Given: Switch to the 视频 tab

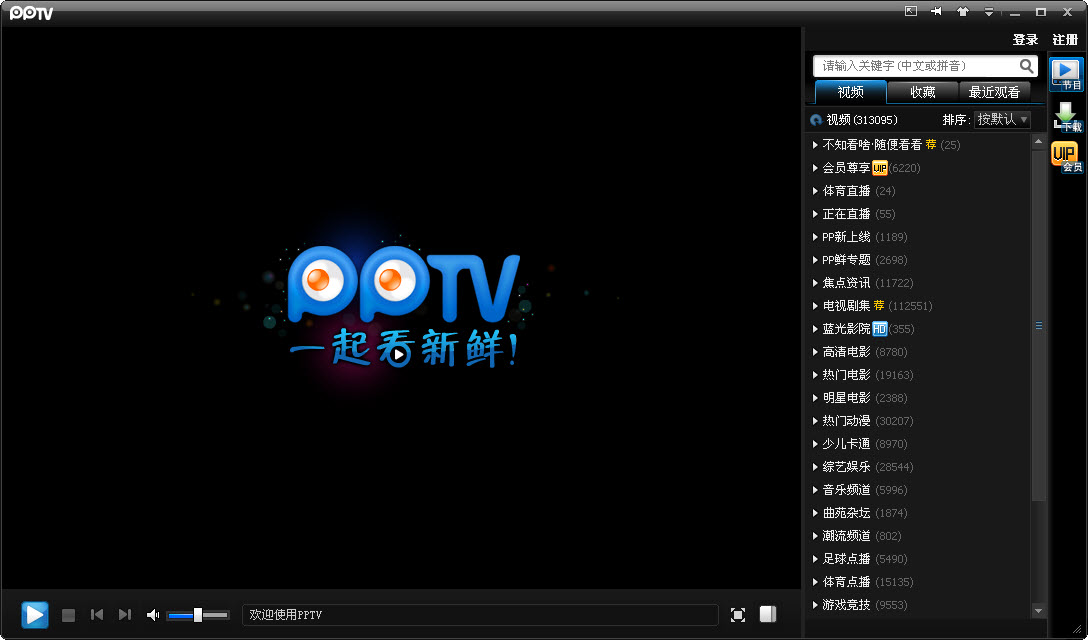Looking at the screenshot, I should click(851, 92).
